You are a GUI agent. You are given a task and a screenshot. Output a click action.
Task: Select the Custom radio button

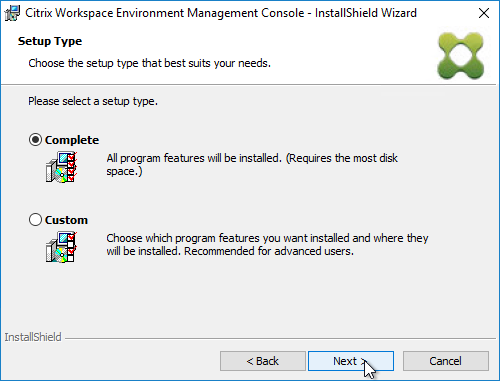[x=35, y=220]
